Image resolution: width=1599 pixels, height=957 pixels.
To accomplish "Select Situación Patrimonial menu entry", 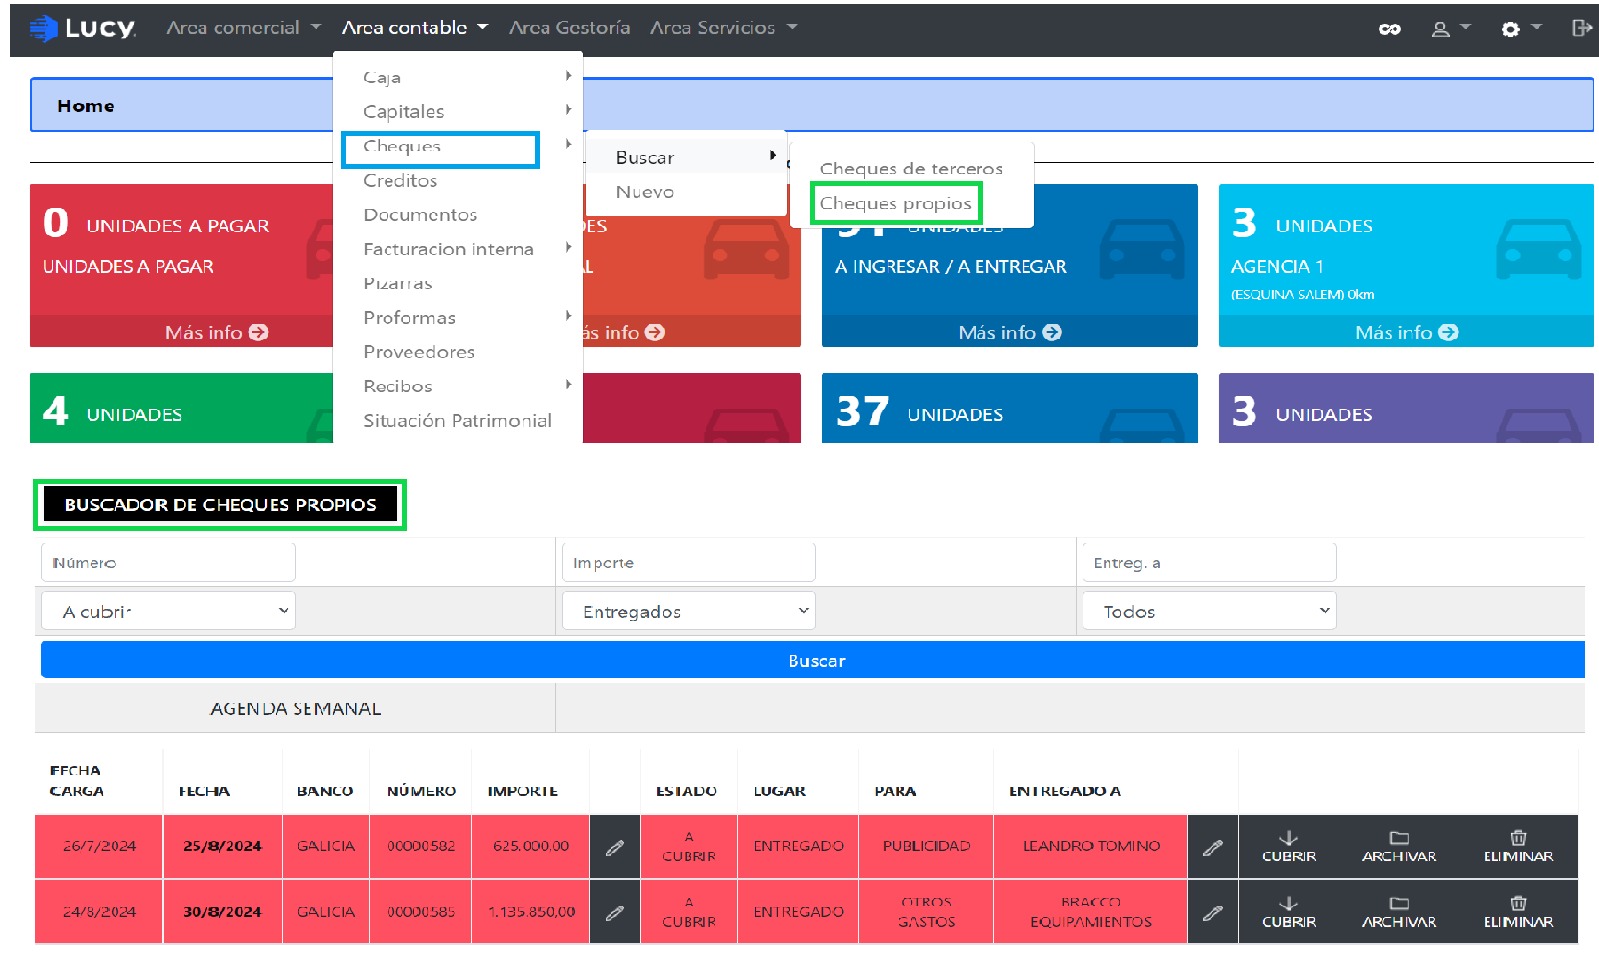I will pyautogui.click(x=457, y=421).
